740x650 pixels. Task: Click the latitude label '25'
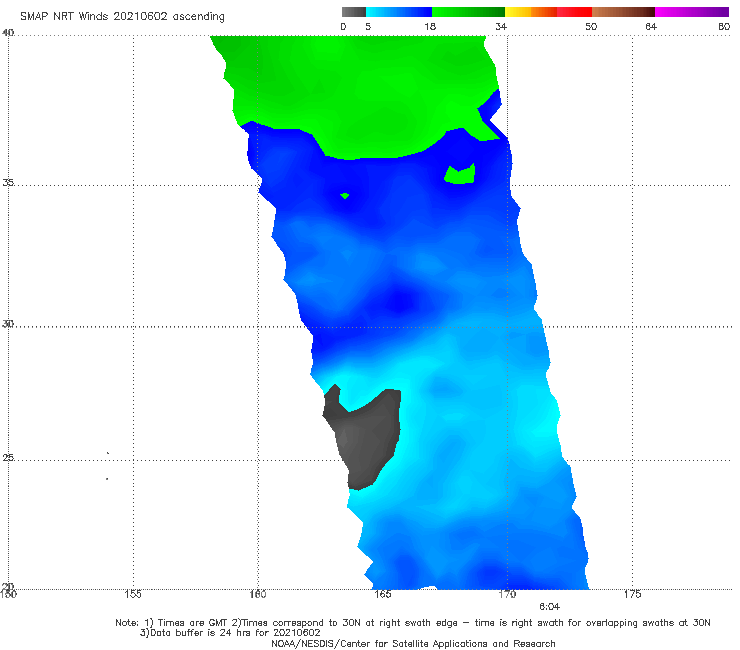click(x=8, y=458)
